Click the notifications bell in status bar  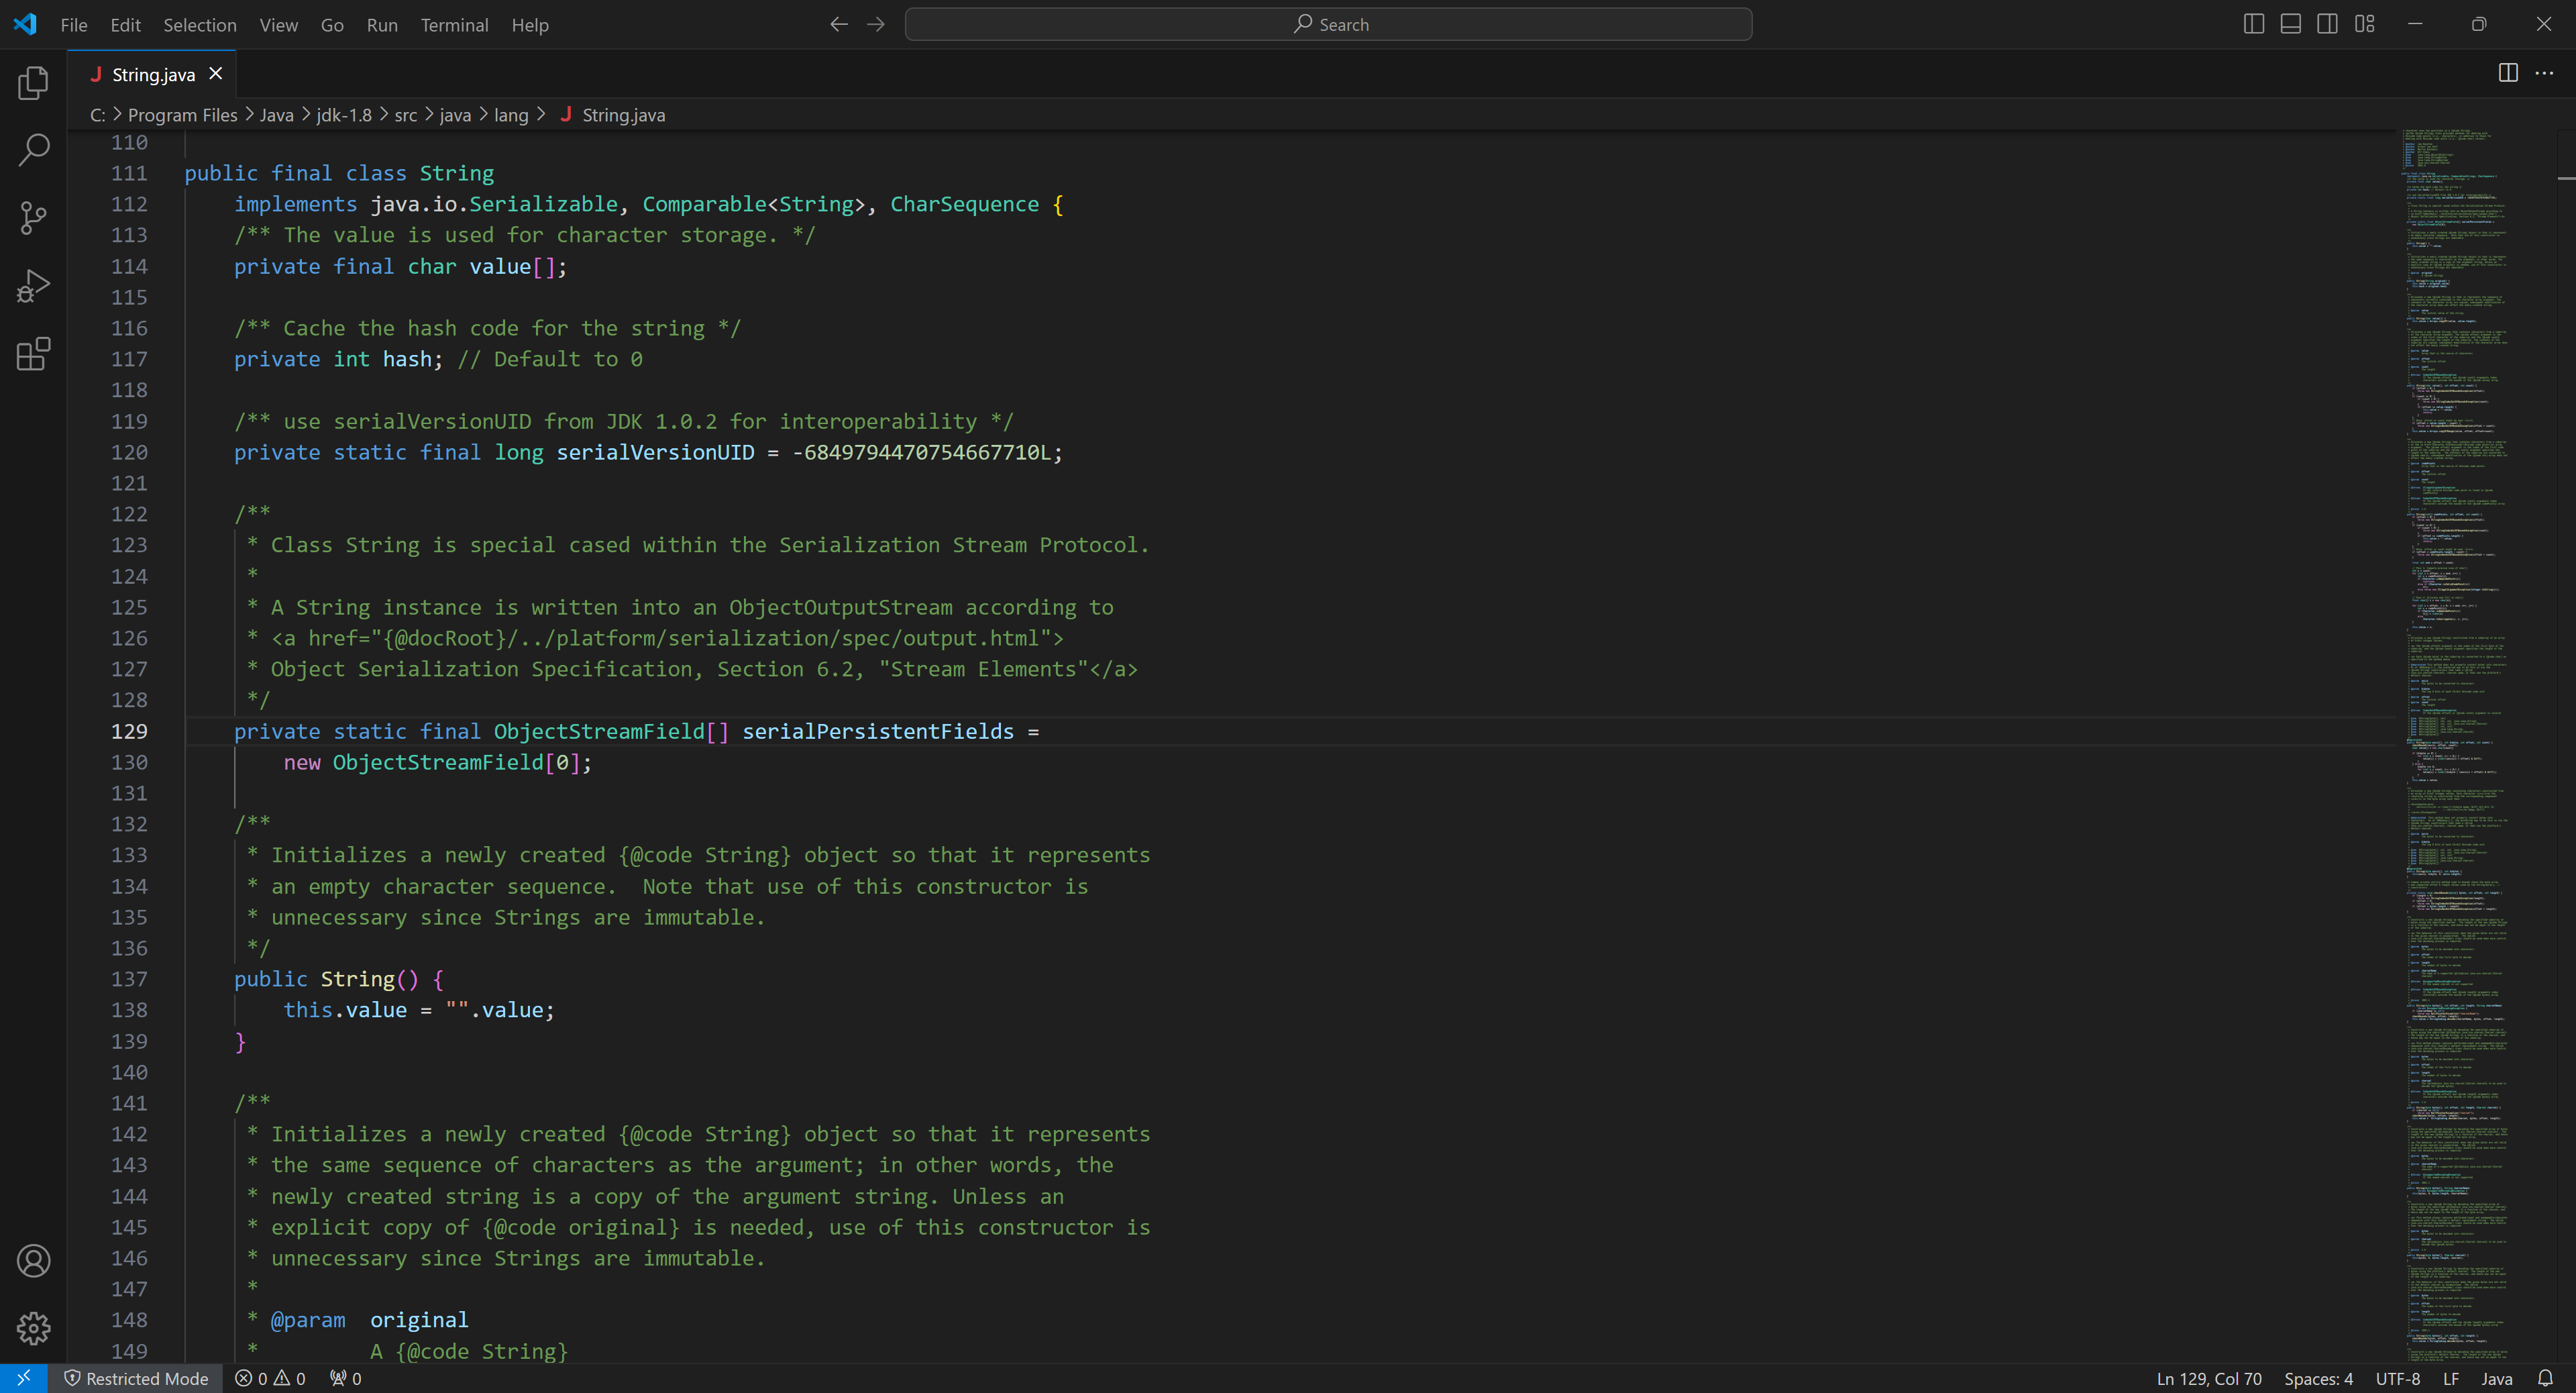pos(2545,1378)
